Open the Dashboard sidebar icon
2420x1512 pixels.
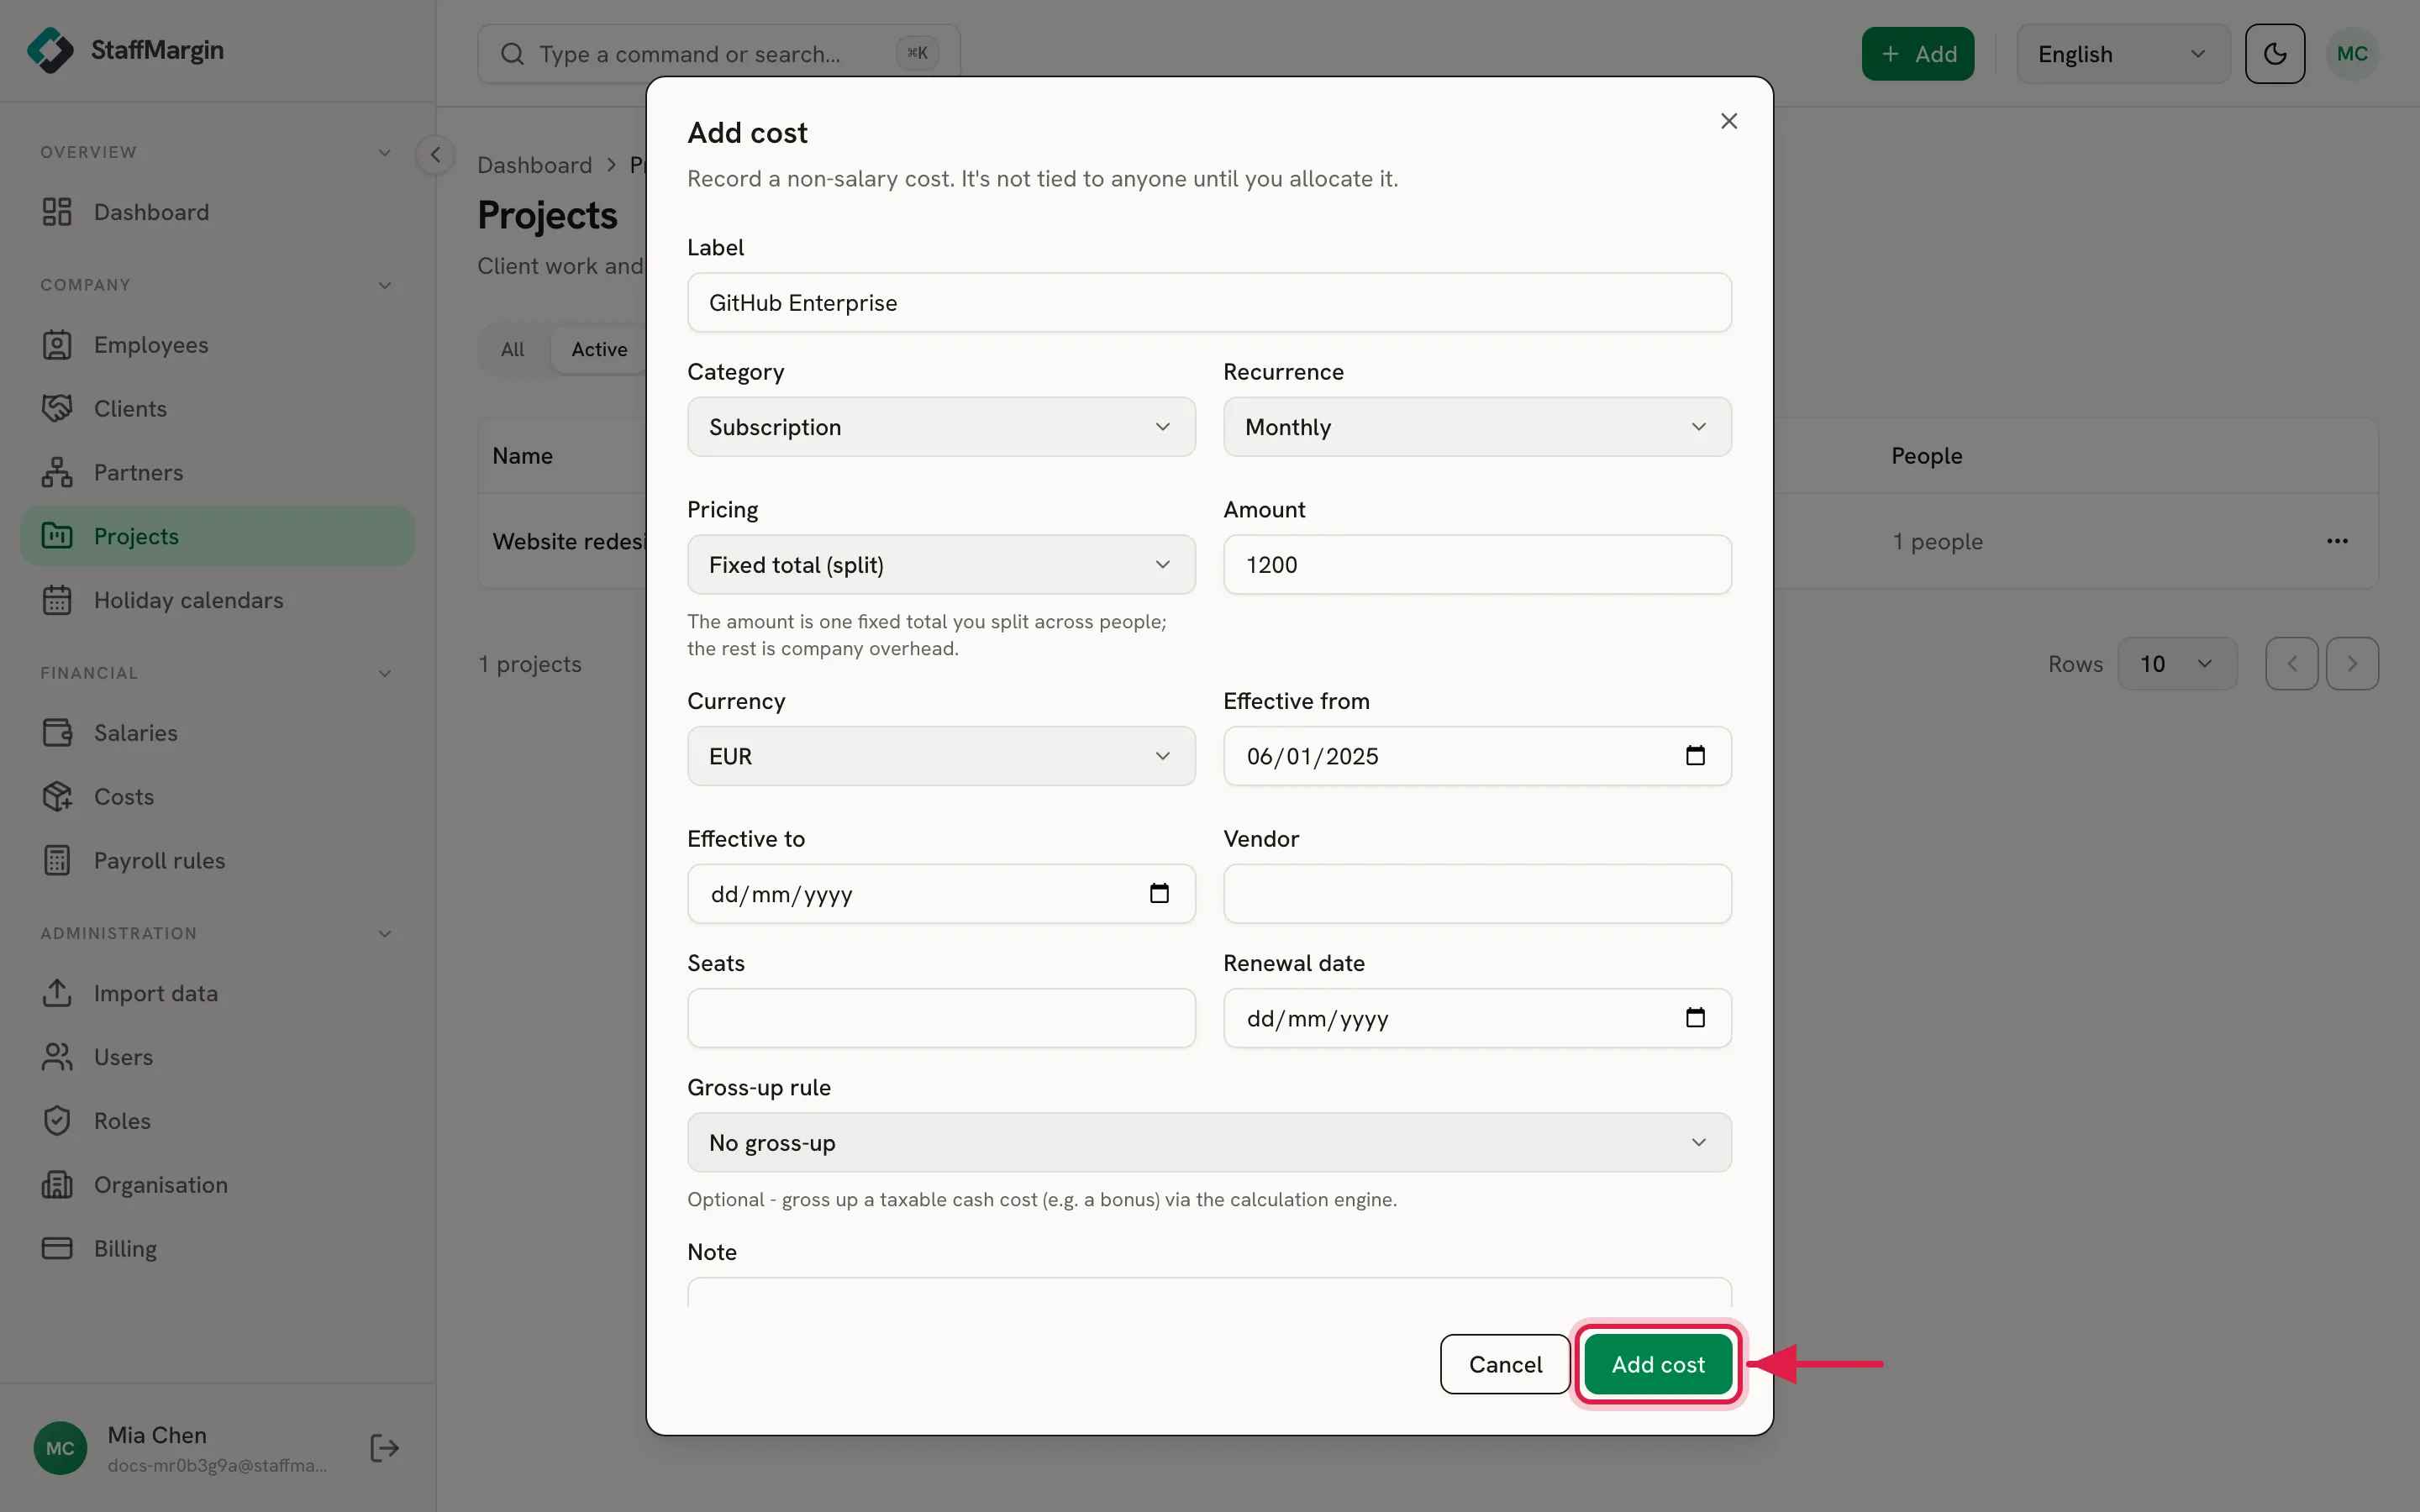[x=57, y=212]
